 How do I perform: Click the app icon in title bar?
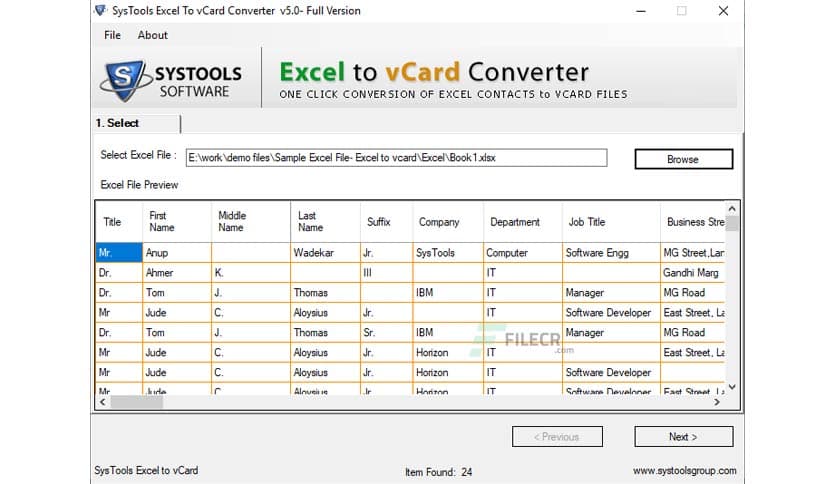[100, 10]
